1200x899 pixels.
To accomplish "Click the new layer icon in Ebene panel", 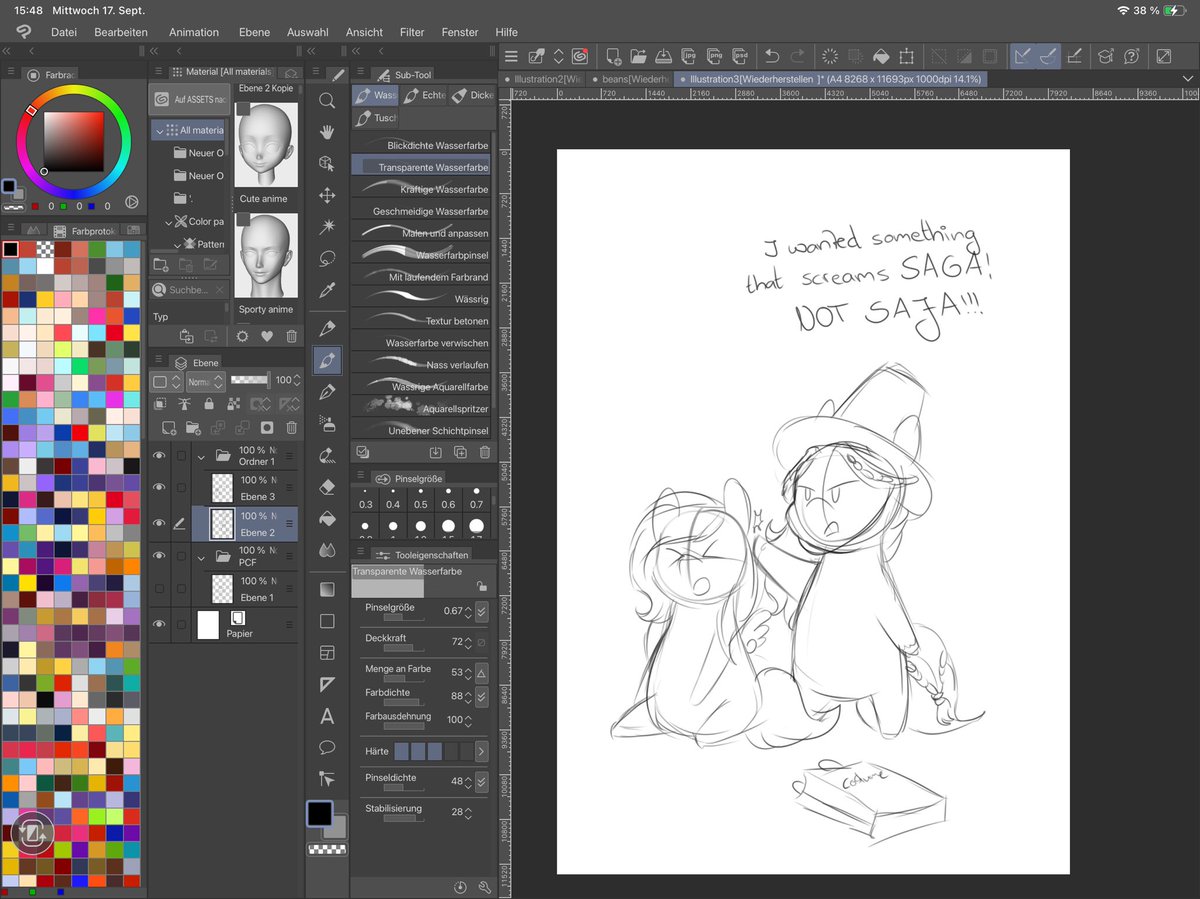I will (x=168, y=428).
